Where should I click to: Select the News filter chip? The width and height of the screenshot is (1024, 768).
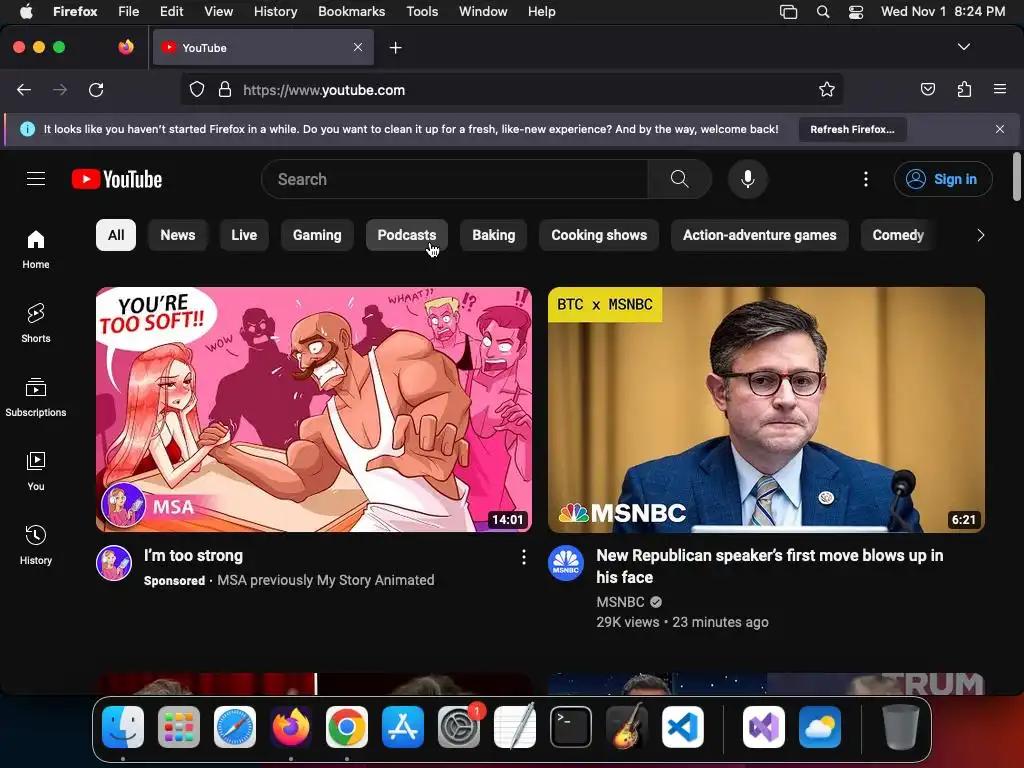point(178,235)
